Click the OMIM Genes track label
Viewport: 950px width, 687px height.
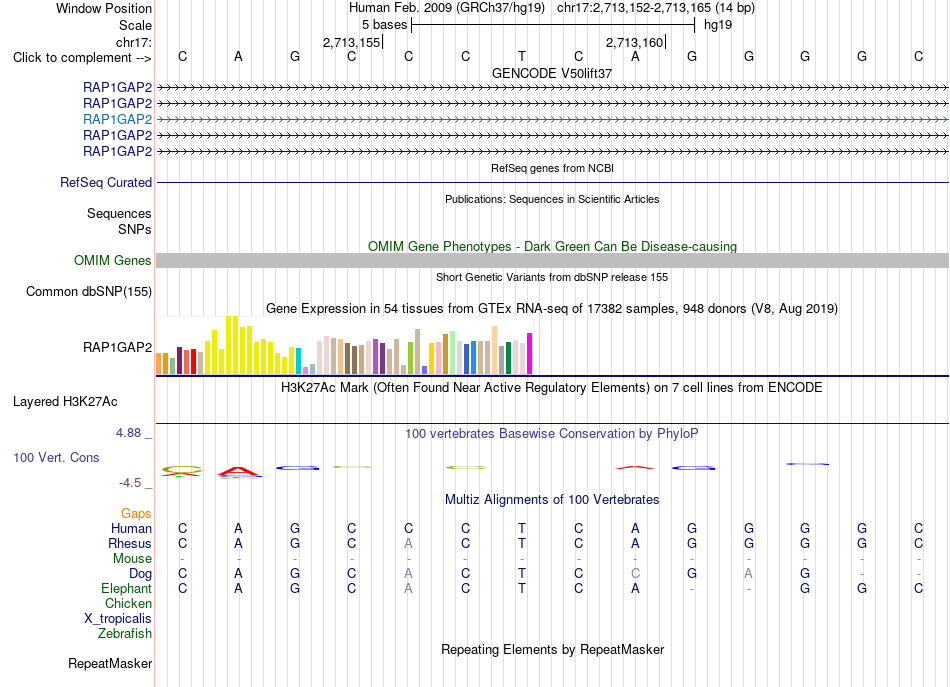[113, 261]
